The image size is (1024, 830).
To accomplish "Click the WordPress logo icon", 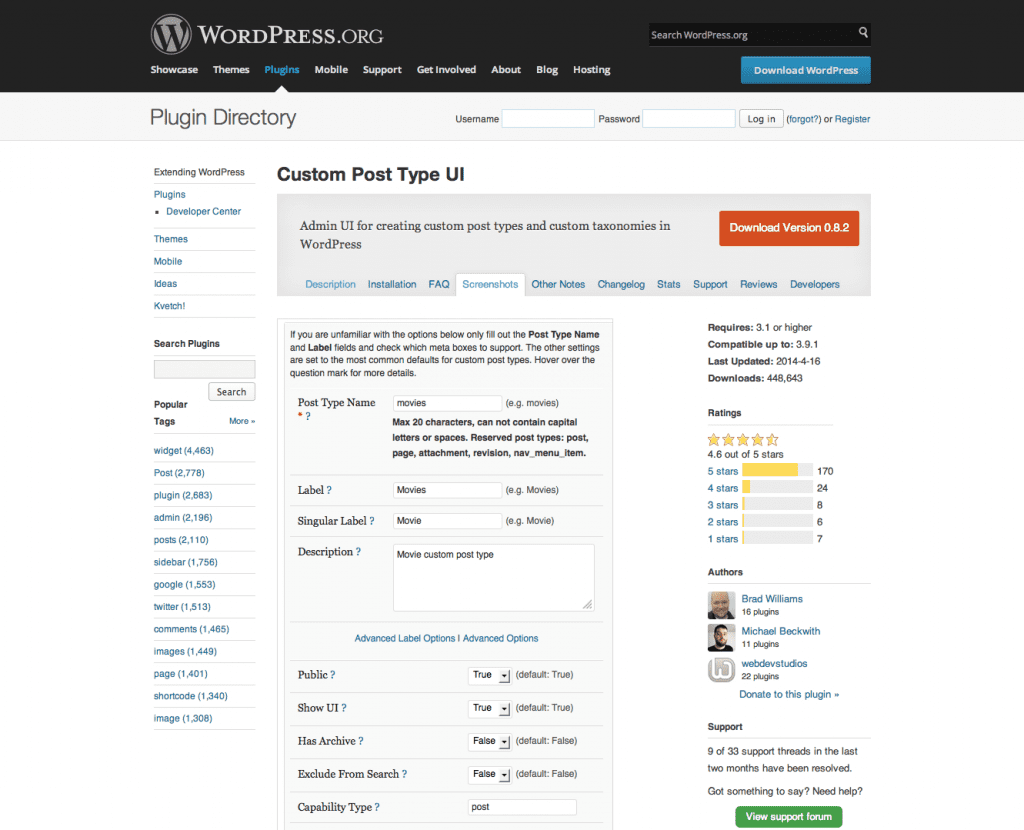I will coord(171,35).
